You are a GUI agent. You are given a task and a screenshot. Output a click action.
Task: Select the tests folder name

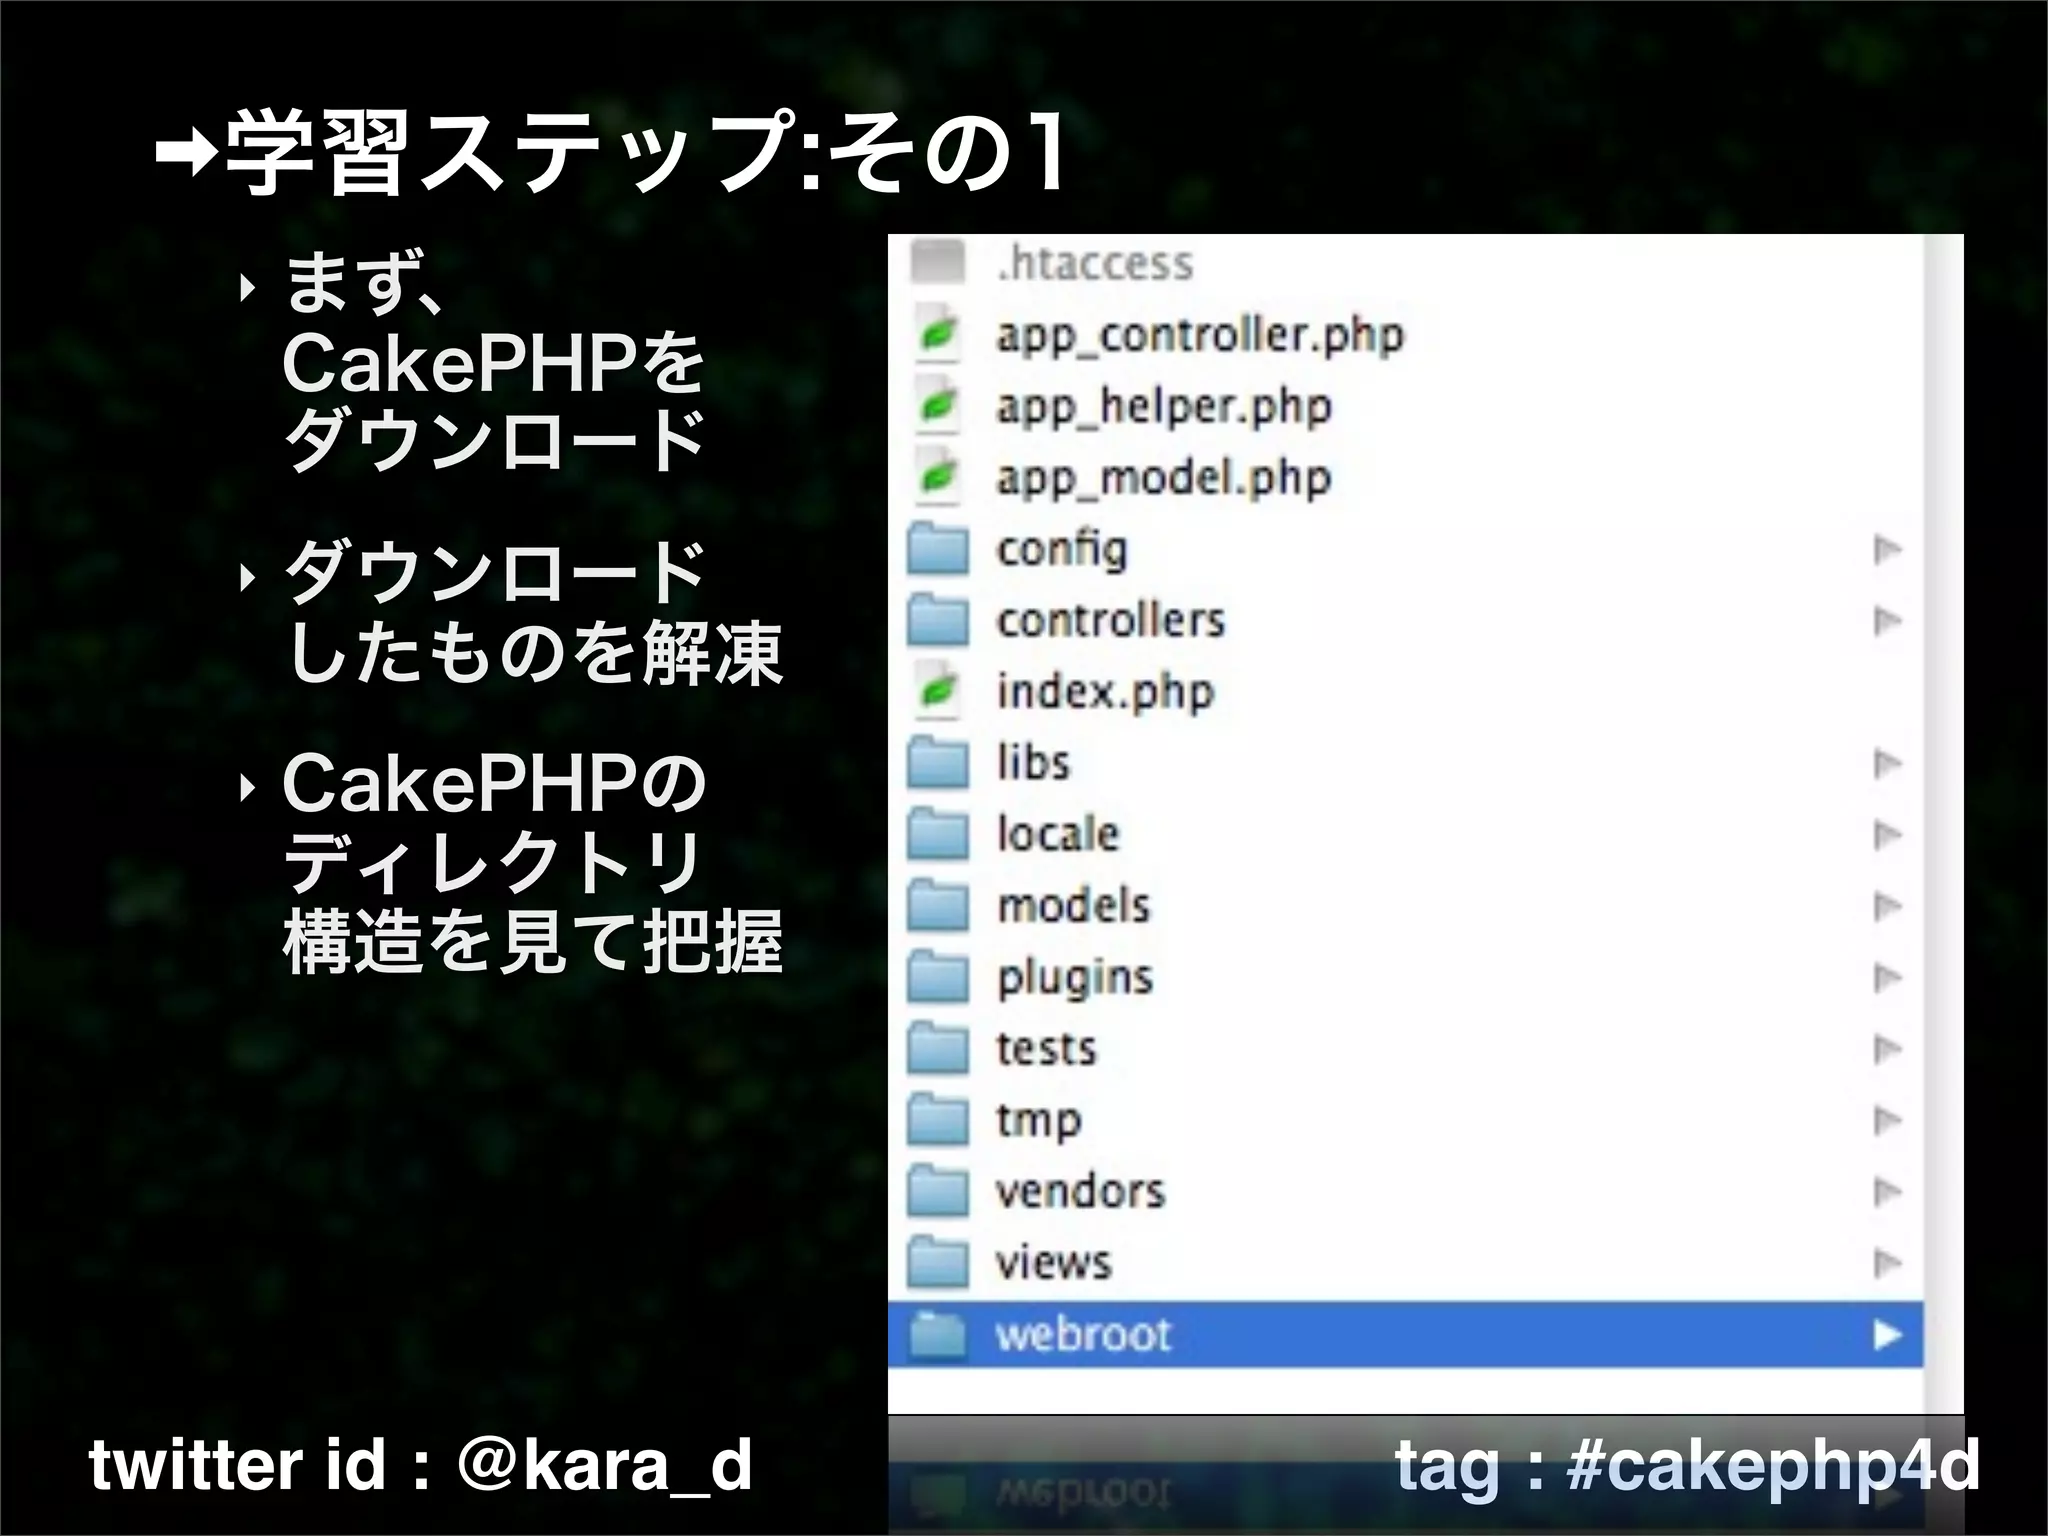point(1046,1049)
